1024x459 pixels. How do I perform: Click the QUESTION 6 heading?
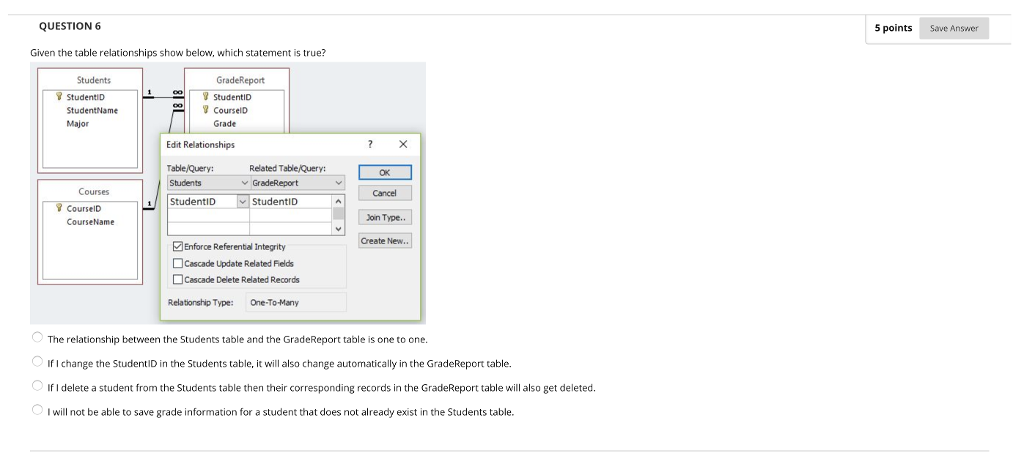[70, 26]
